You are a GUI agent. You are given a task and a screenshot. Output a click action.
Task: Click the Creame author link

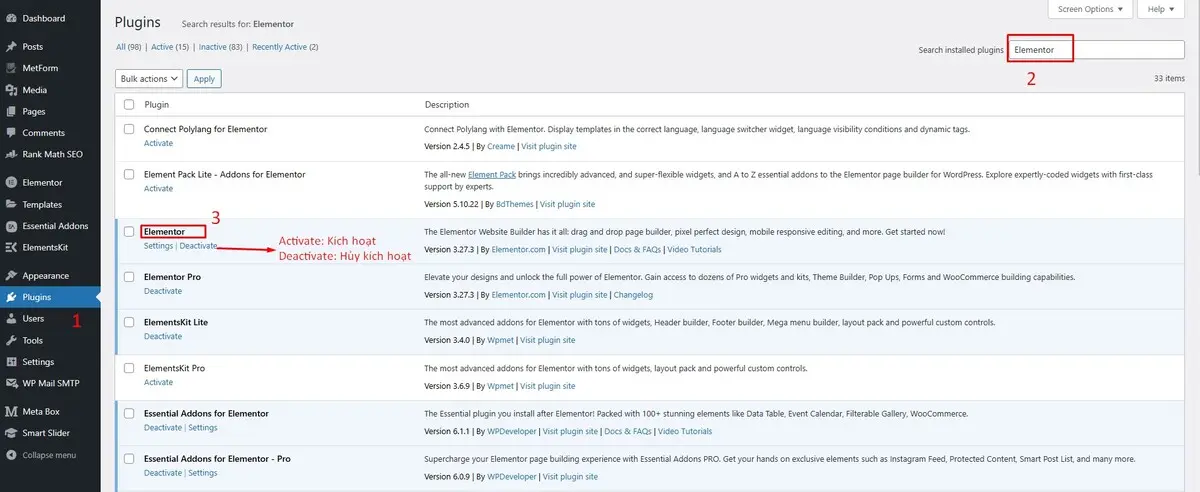(x=501, y=146)
